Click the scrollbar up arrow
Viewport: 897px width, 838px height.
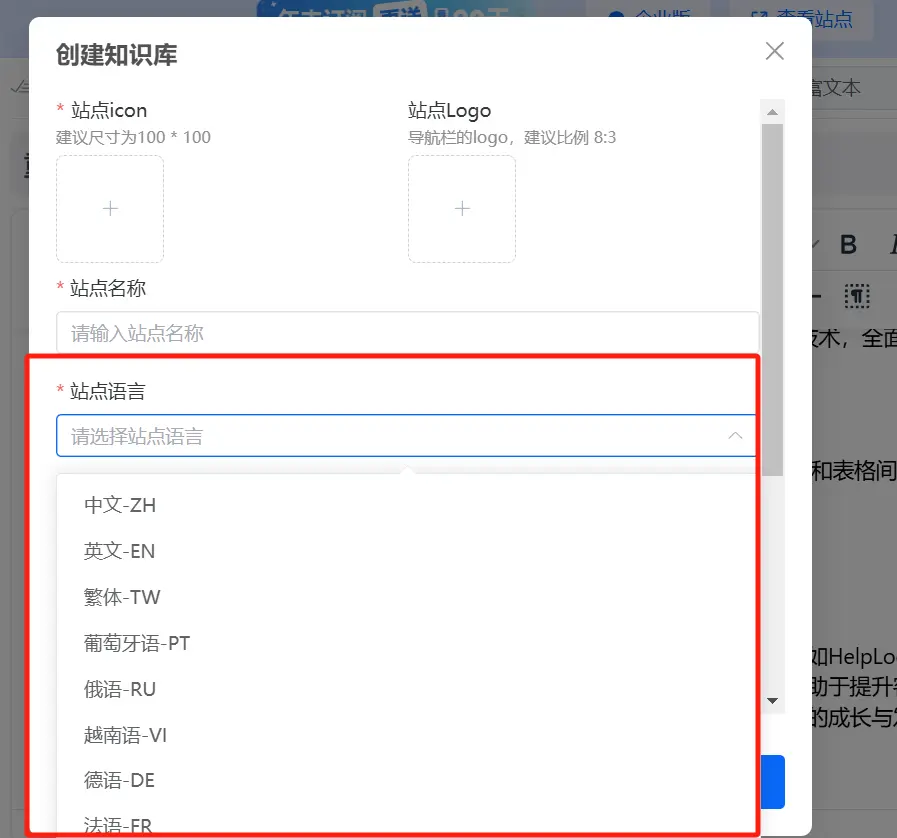(773, 110)
